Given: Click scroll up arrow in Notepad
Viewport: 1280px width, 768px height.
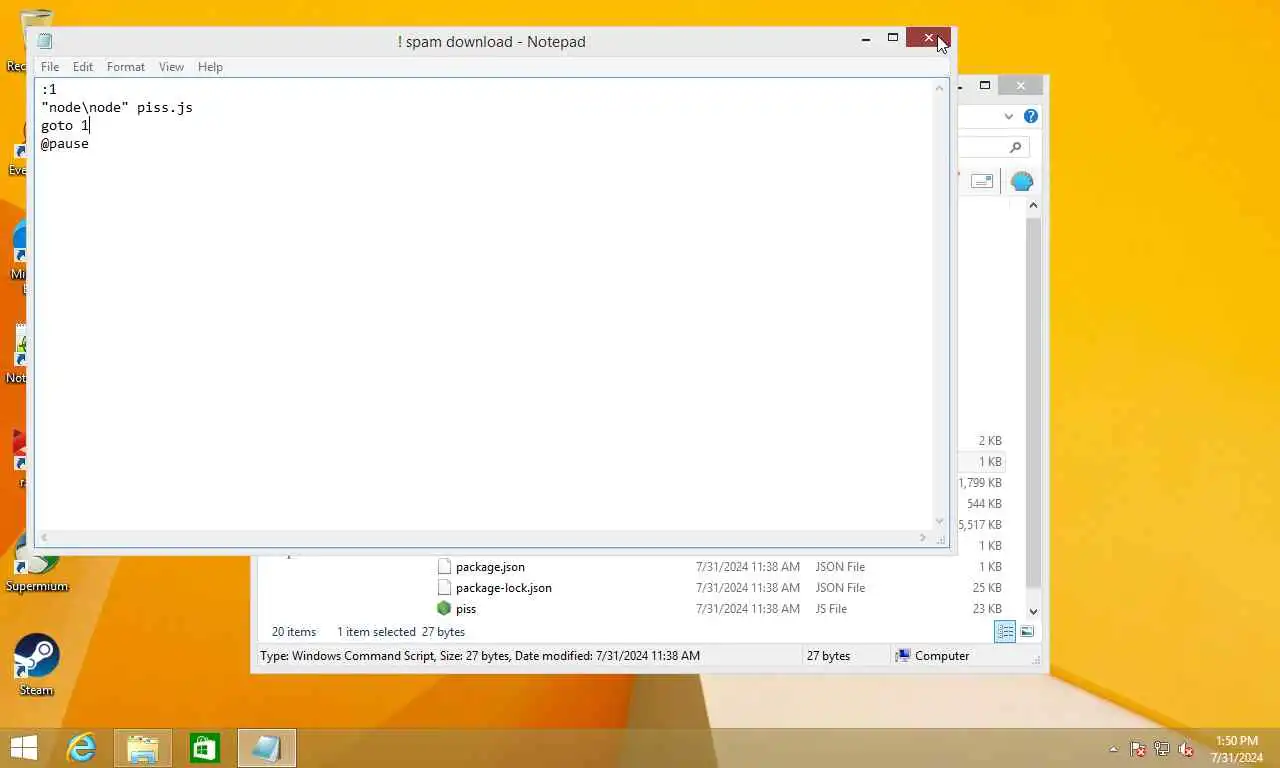Looking at the screenshot, I should 940,89.
